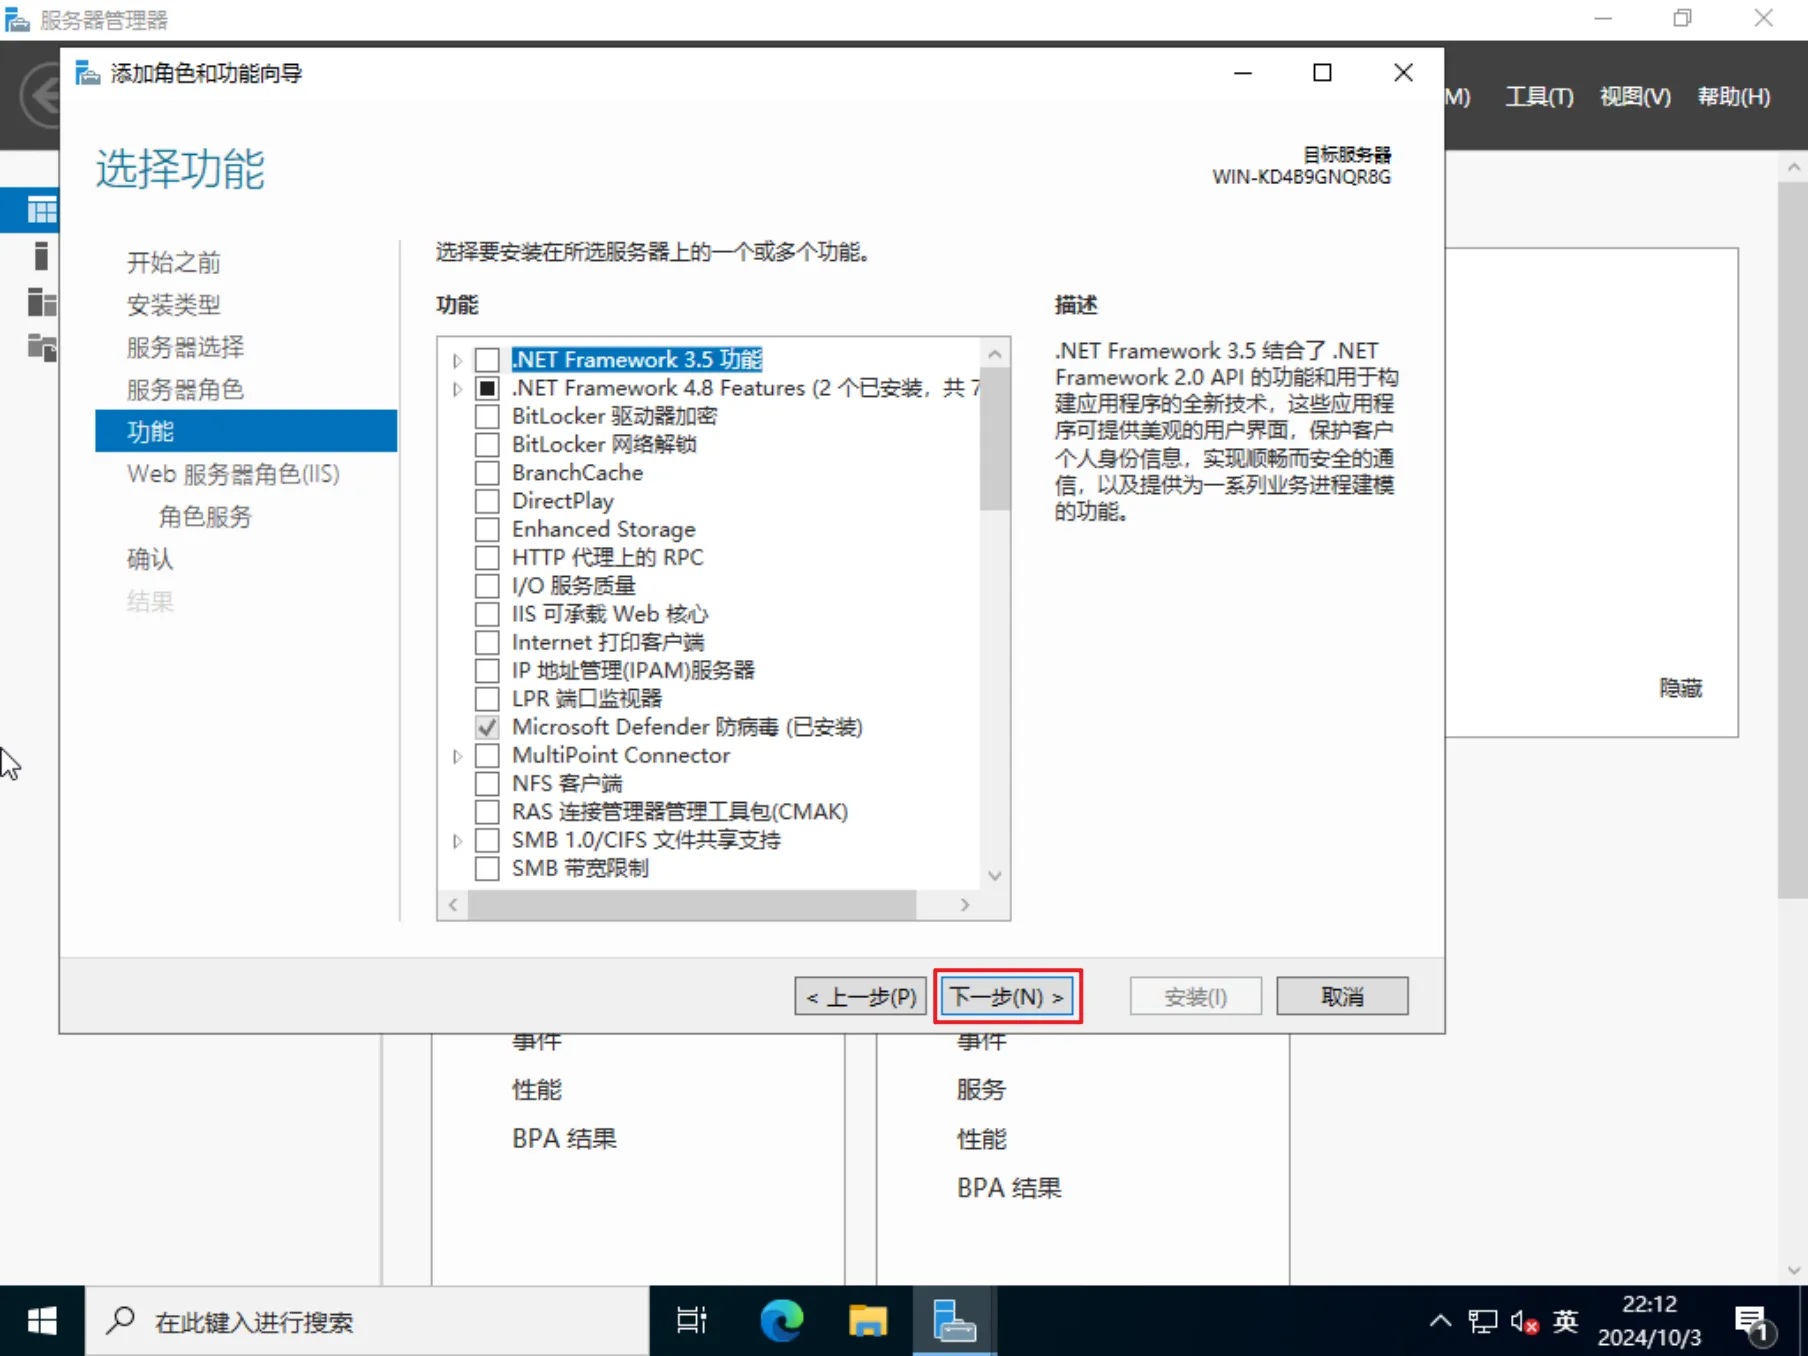
Task: Click the 取消 button
Action: 1342,996
